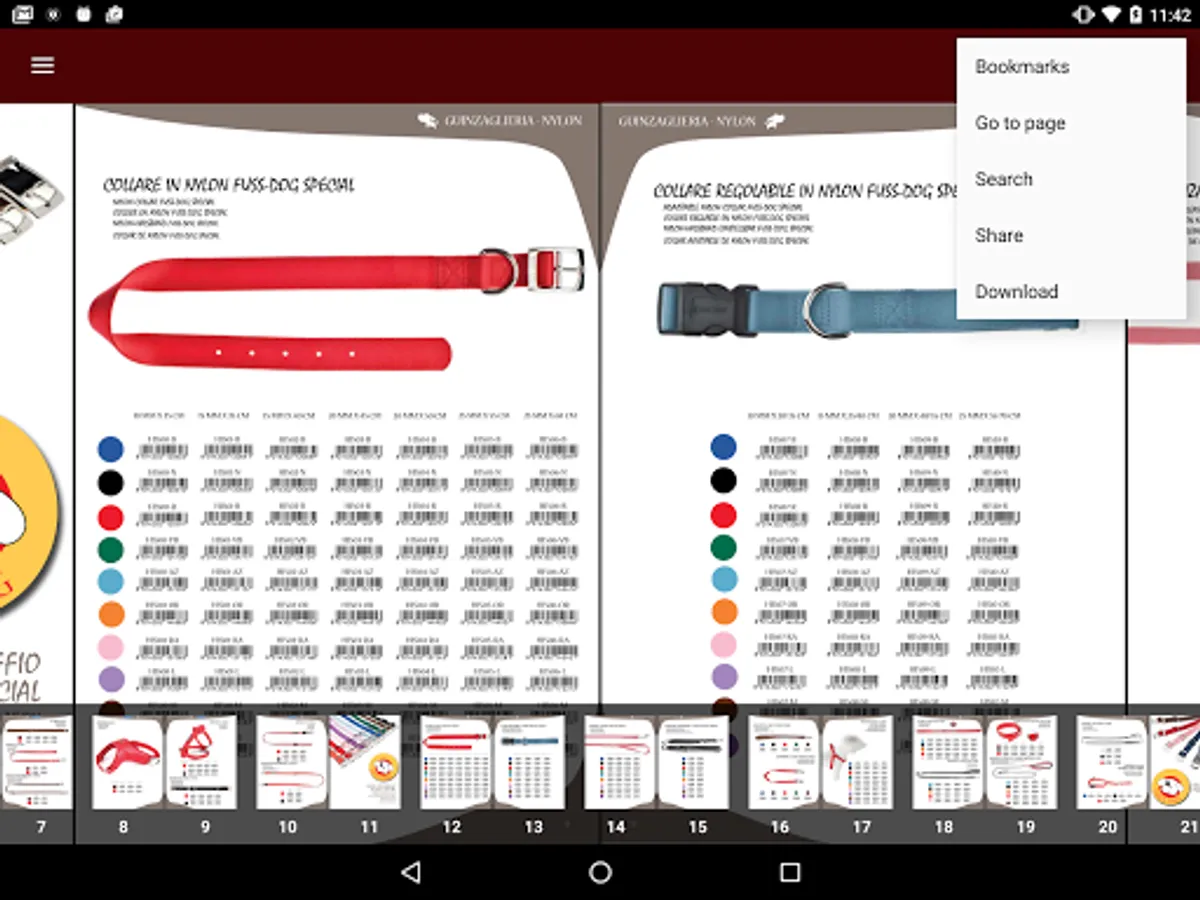Check the Wi-Fi icon in status bar
This screenshot has height=900, width=1200.
tap(1111, 15)
